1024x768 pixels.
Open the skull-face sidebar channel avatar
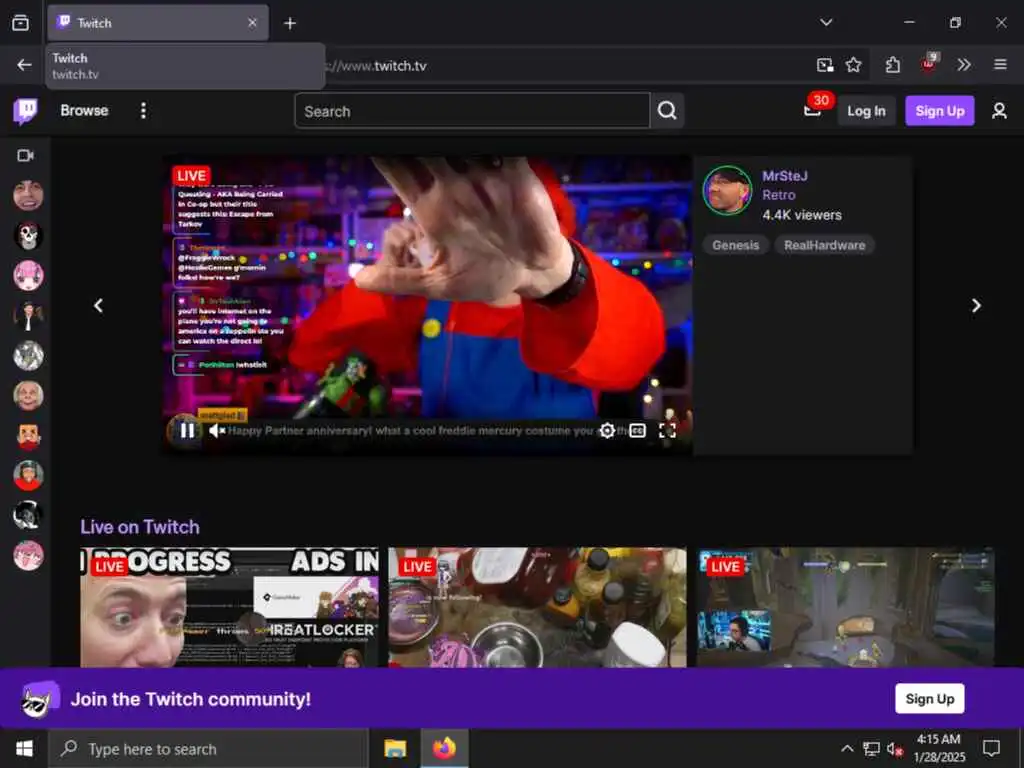pyautogui.click(x=28, y=236)
